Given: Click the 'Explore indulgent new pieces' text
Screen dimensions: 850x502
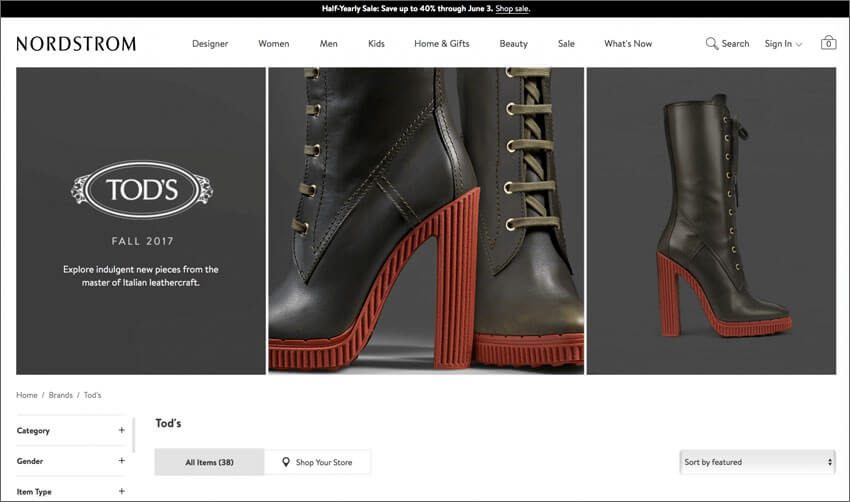Looking at the screenshot, I should (141, 276).
